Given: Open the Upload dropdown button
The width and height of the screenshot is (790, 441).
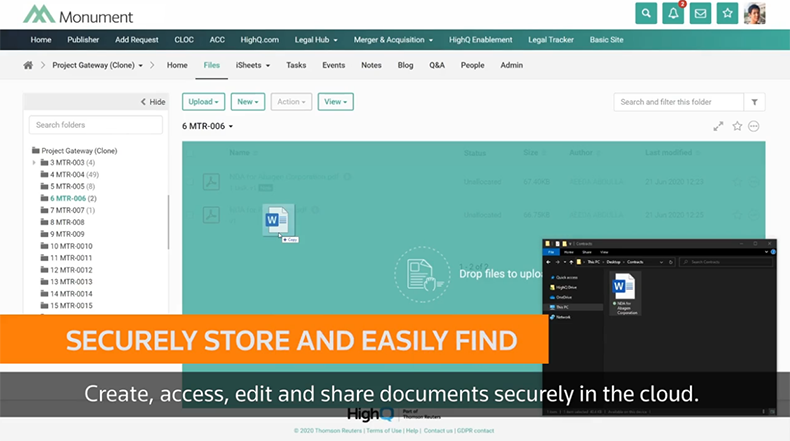Looking at the screenshot, I should pyautogui.click(x=203, y=102).
